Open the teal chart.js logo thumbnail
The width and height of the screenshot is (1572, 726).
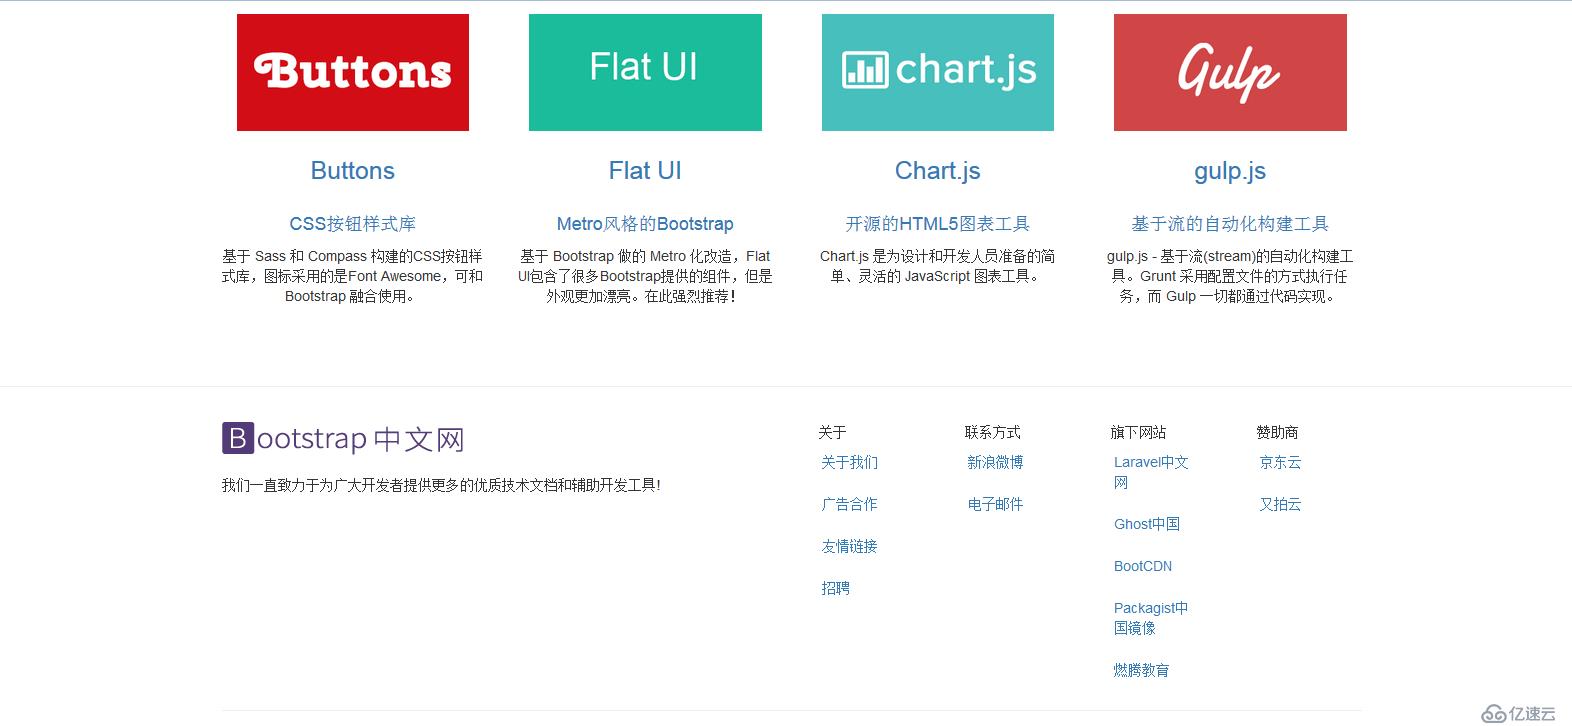[938, 72]
